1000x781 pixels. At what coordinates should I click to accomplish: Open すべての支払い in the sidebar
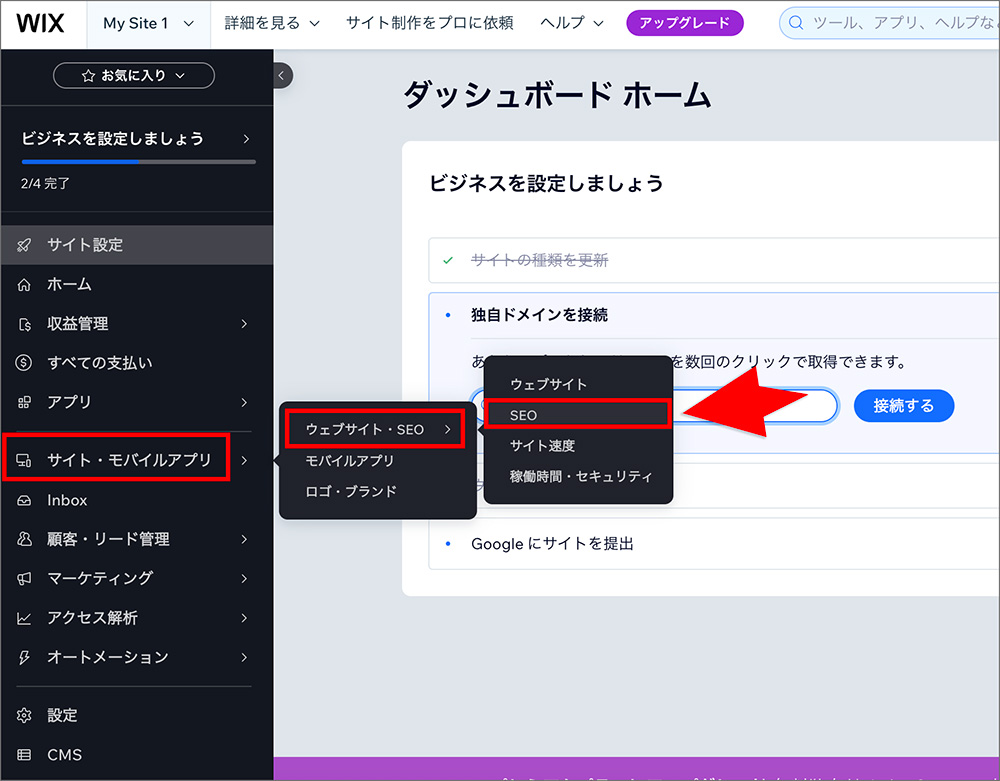coord(137,363)
